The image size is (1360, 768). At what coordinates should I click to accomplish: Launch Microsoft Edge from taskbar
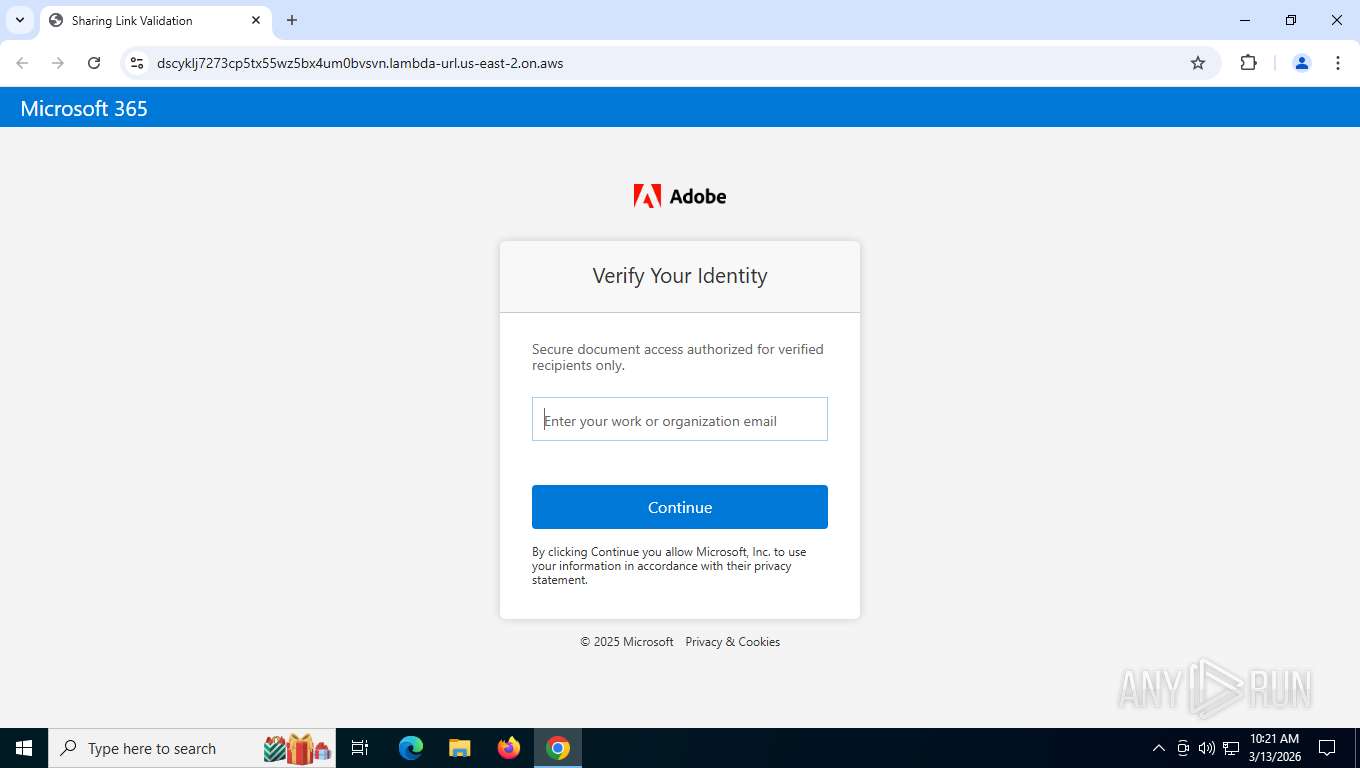(x=411, y=748)
